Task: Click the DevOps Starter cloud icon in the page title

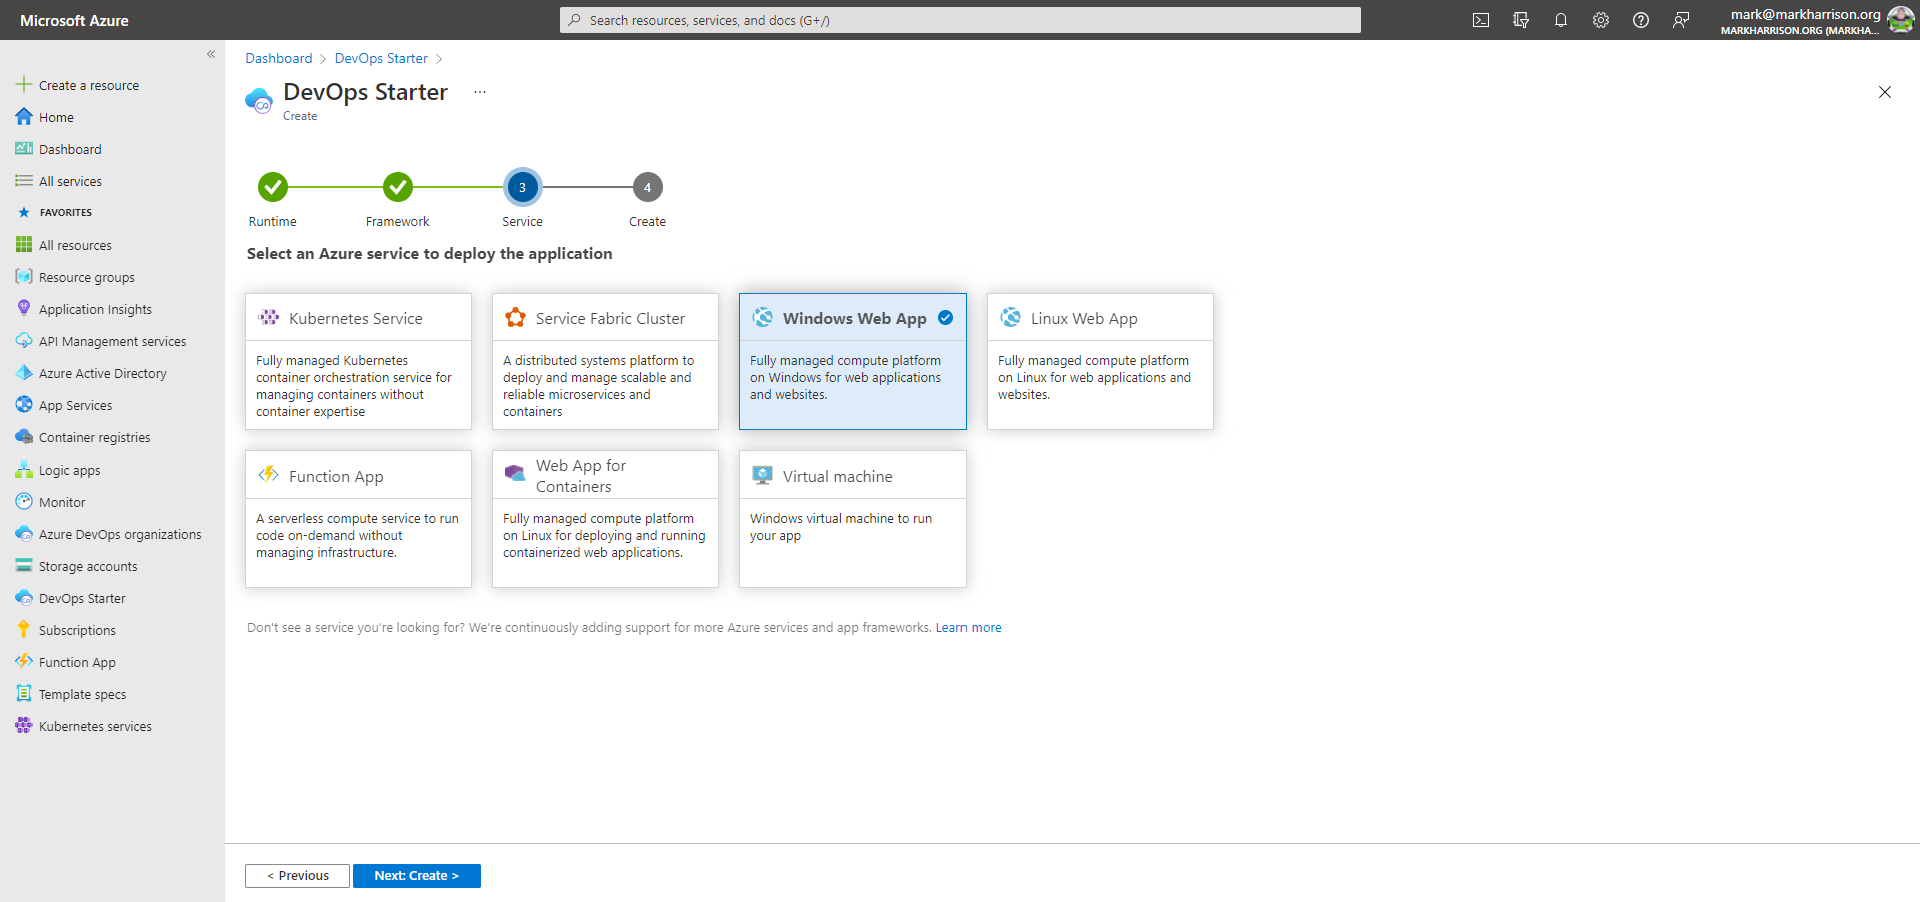Action: tap(259, 100)
